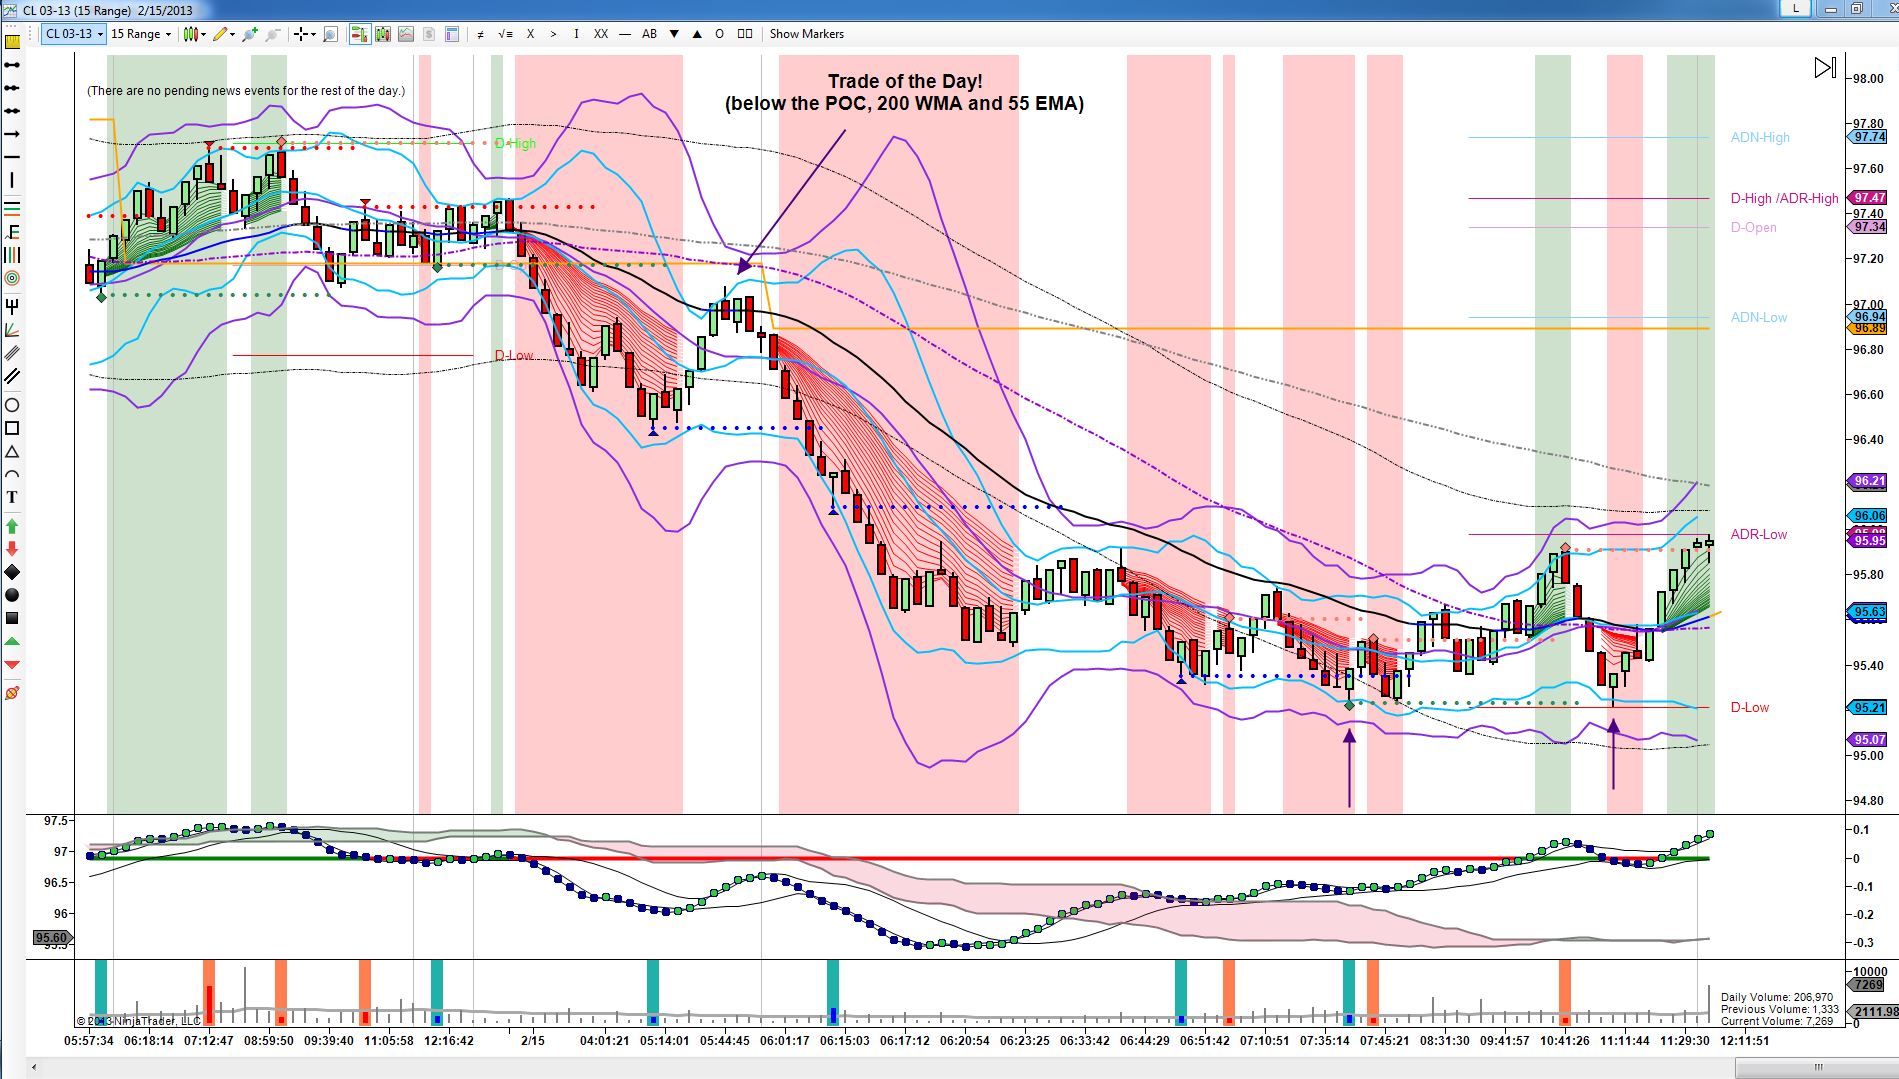This screenshot has width=1899, height=1079.
Task: Click the ADN-High level label
Action: [x=1760, y=138]
